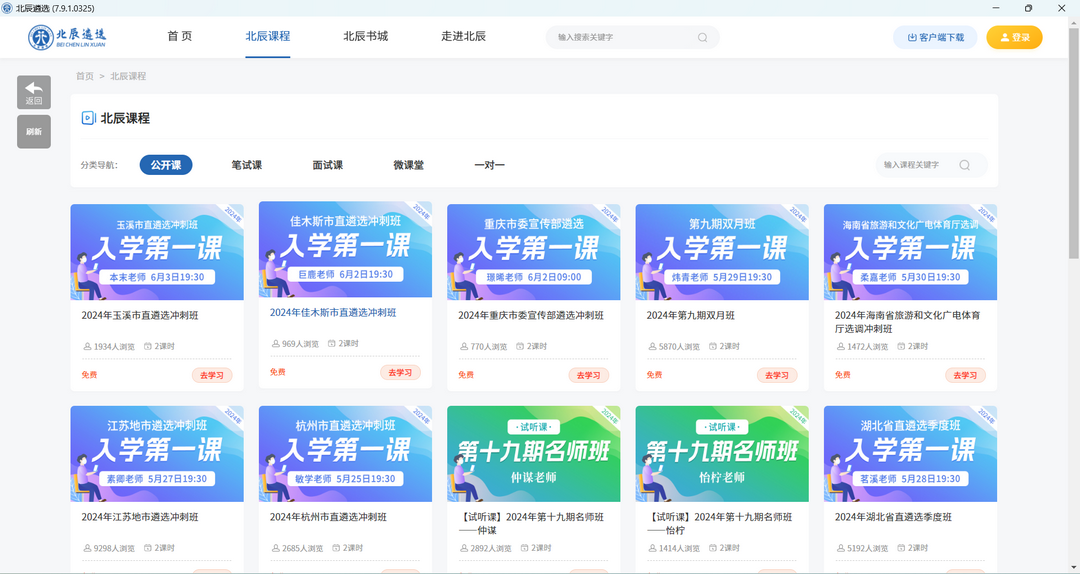This screenshot has width=1080, height=574.
Task: Click the class hours icon on 佳木斯市直遴选冲刺班 card
Action: point(331,343)
